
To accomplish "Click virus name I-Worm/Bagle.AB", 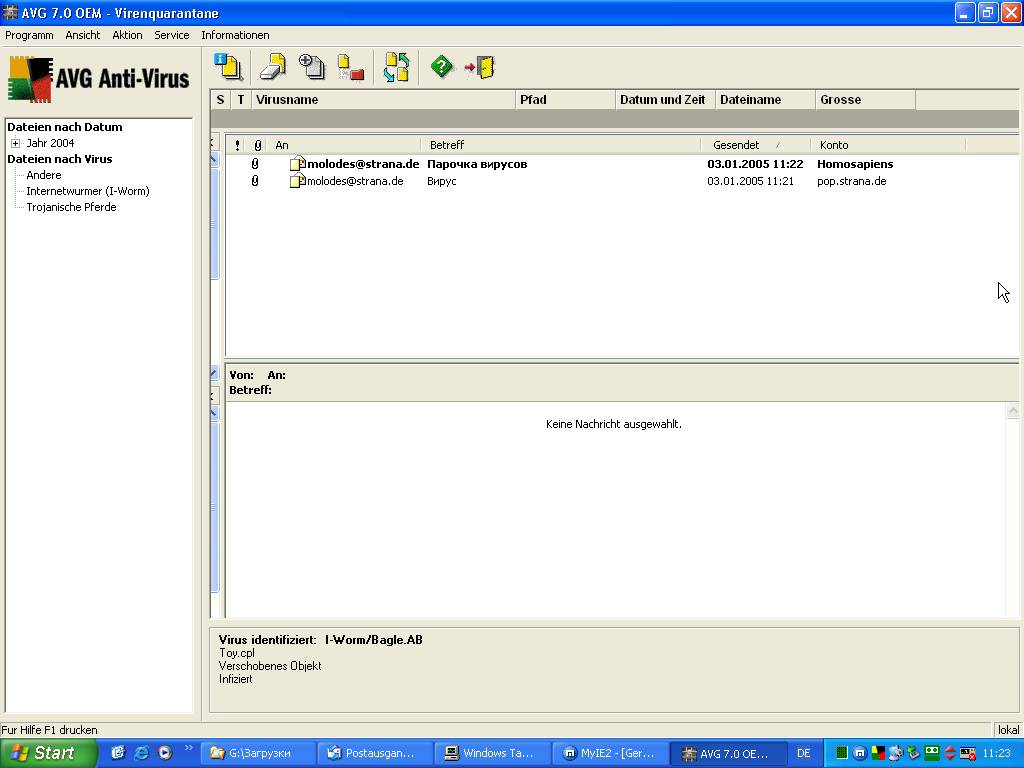I will [x=374, y=640].
